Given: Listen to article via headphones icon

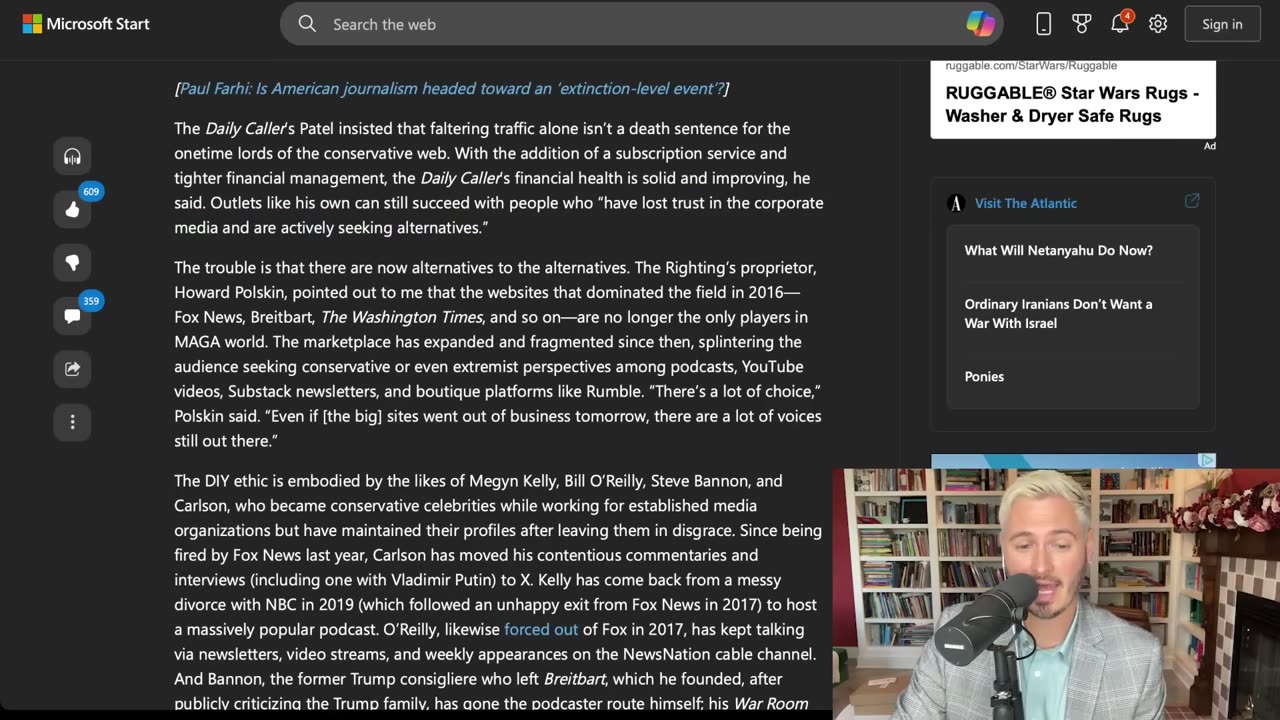Looking at the screenshot, I should pyautogui.click(x=72, y=156).
